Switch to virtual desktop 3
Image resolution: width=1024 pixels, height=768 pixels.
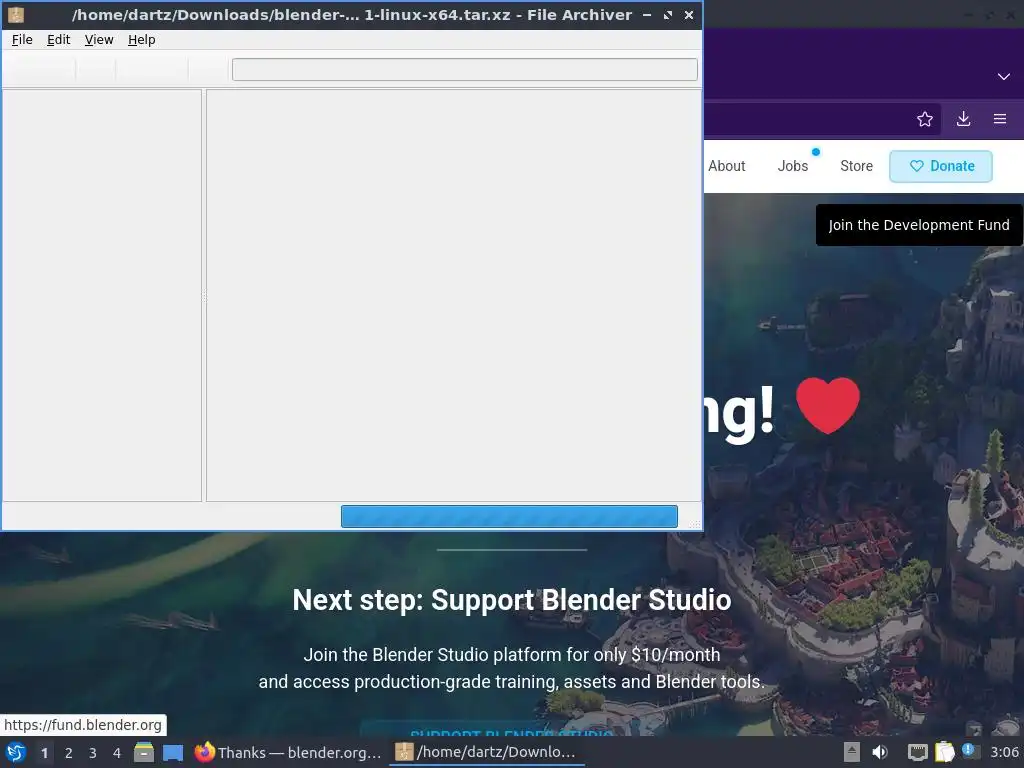(x=93, y=753)
